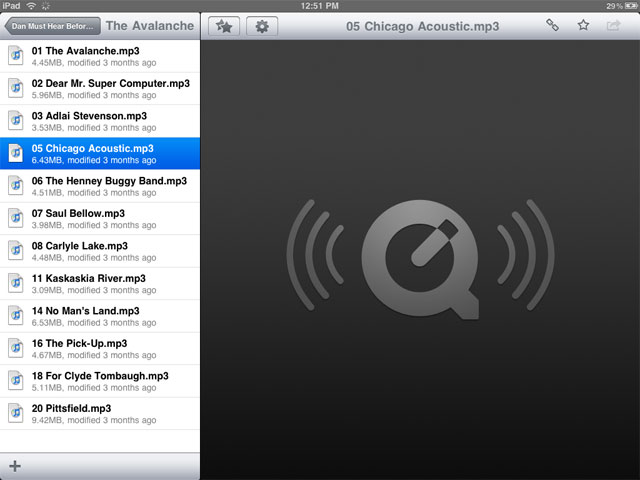
Task: Tap audio file icon for 02 Dear Mr. Super Computer
Action: (x=16, y=88)
